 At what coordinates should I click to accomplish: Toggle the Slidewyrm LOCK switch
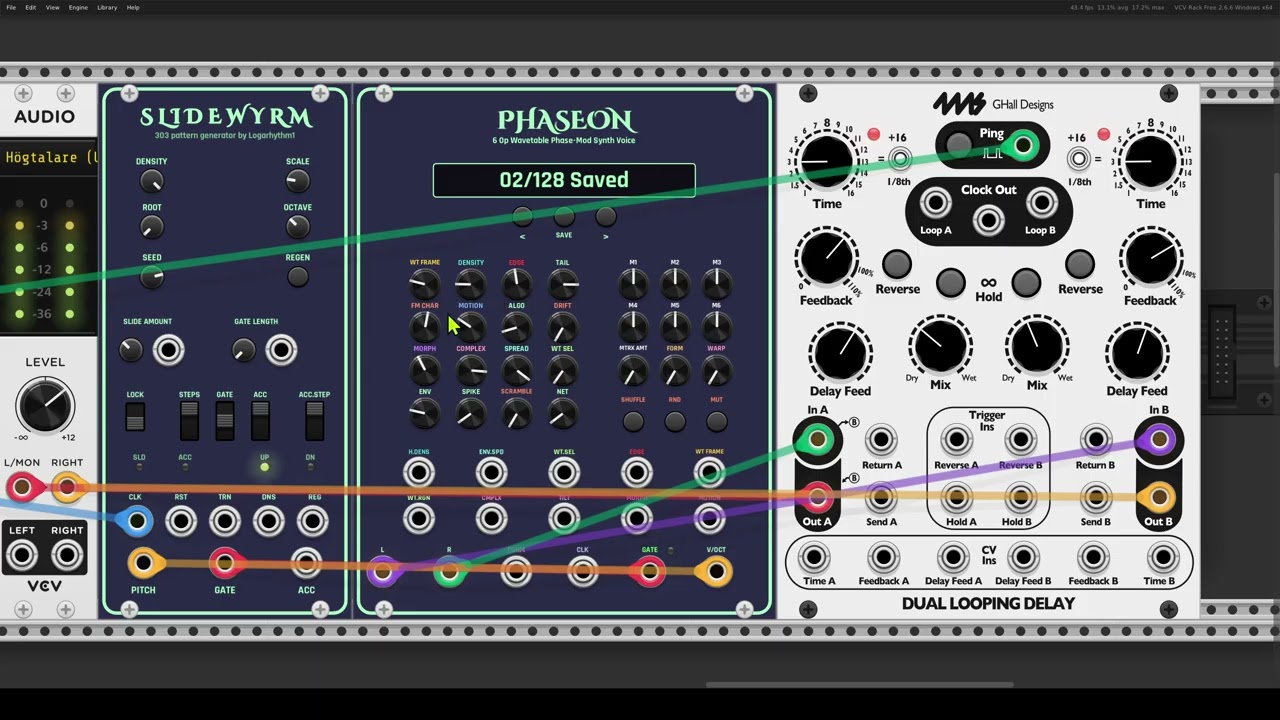135,416
